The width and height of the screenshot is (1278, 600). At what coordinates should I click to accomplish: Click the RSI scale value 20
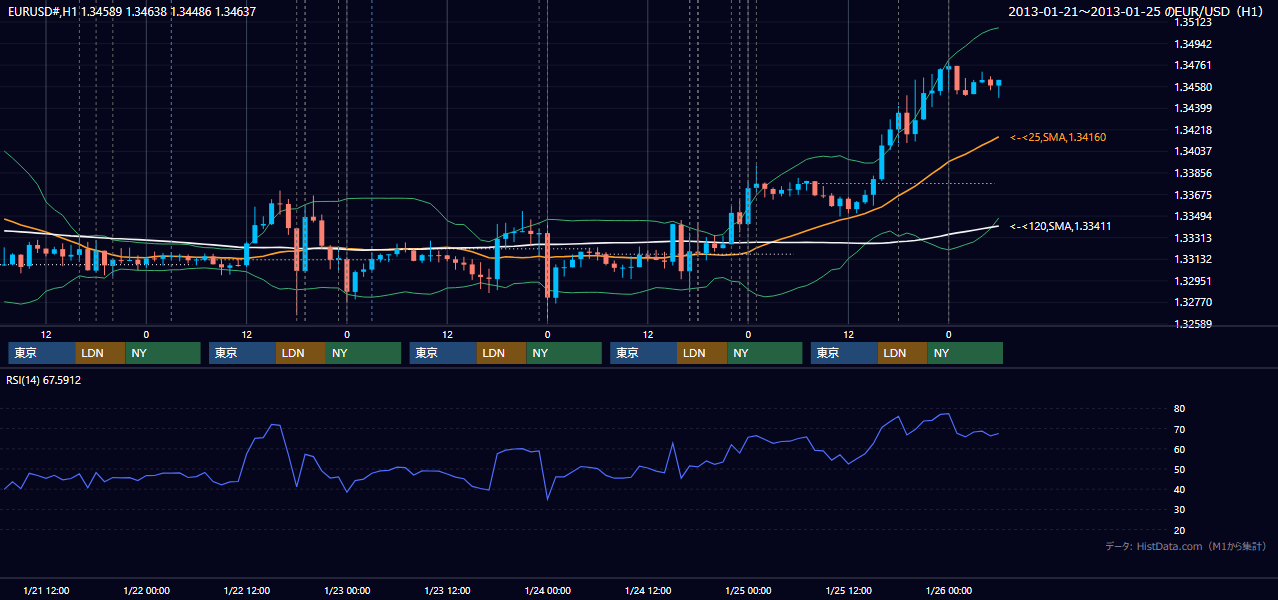(1179, 531)
